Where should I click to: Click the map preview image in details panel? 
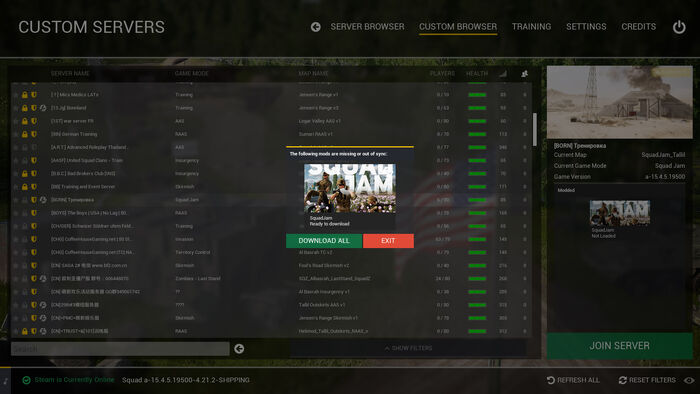pos(620,102)
